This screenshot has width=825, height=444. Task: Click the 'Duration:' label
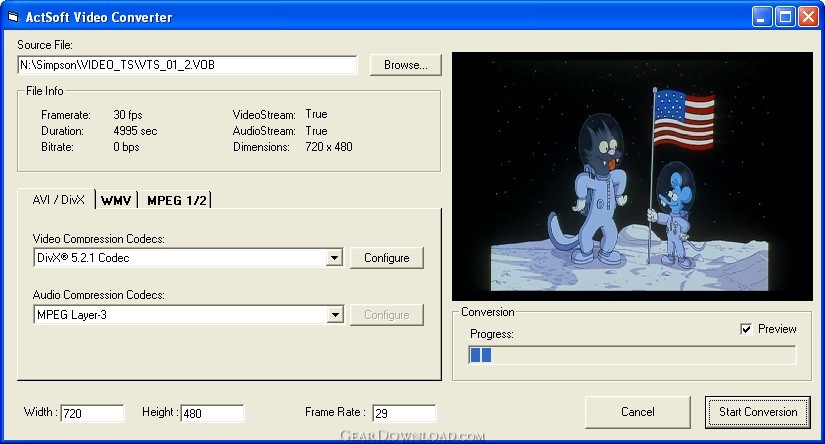[x=62, y=131]
